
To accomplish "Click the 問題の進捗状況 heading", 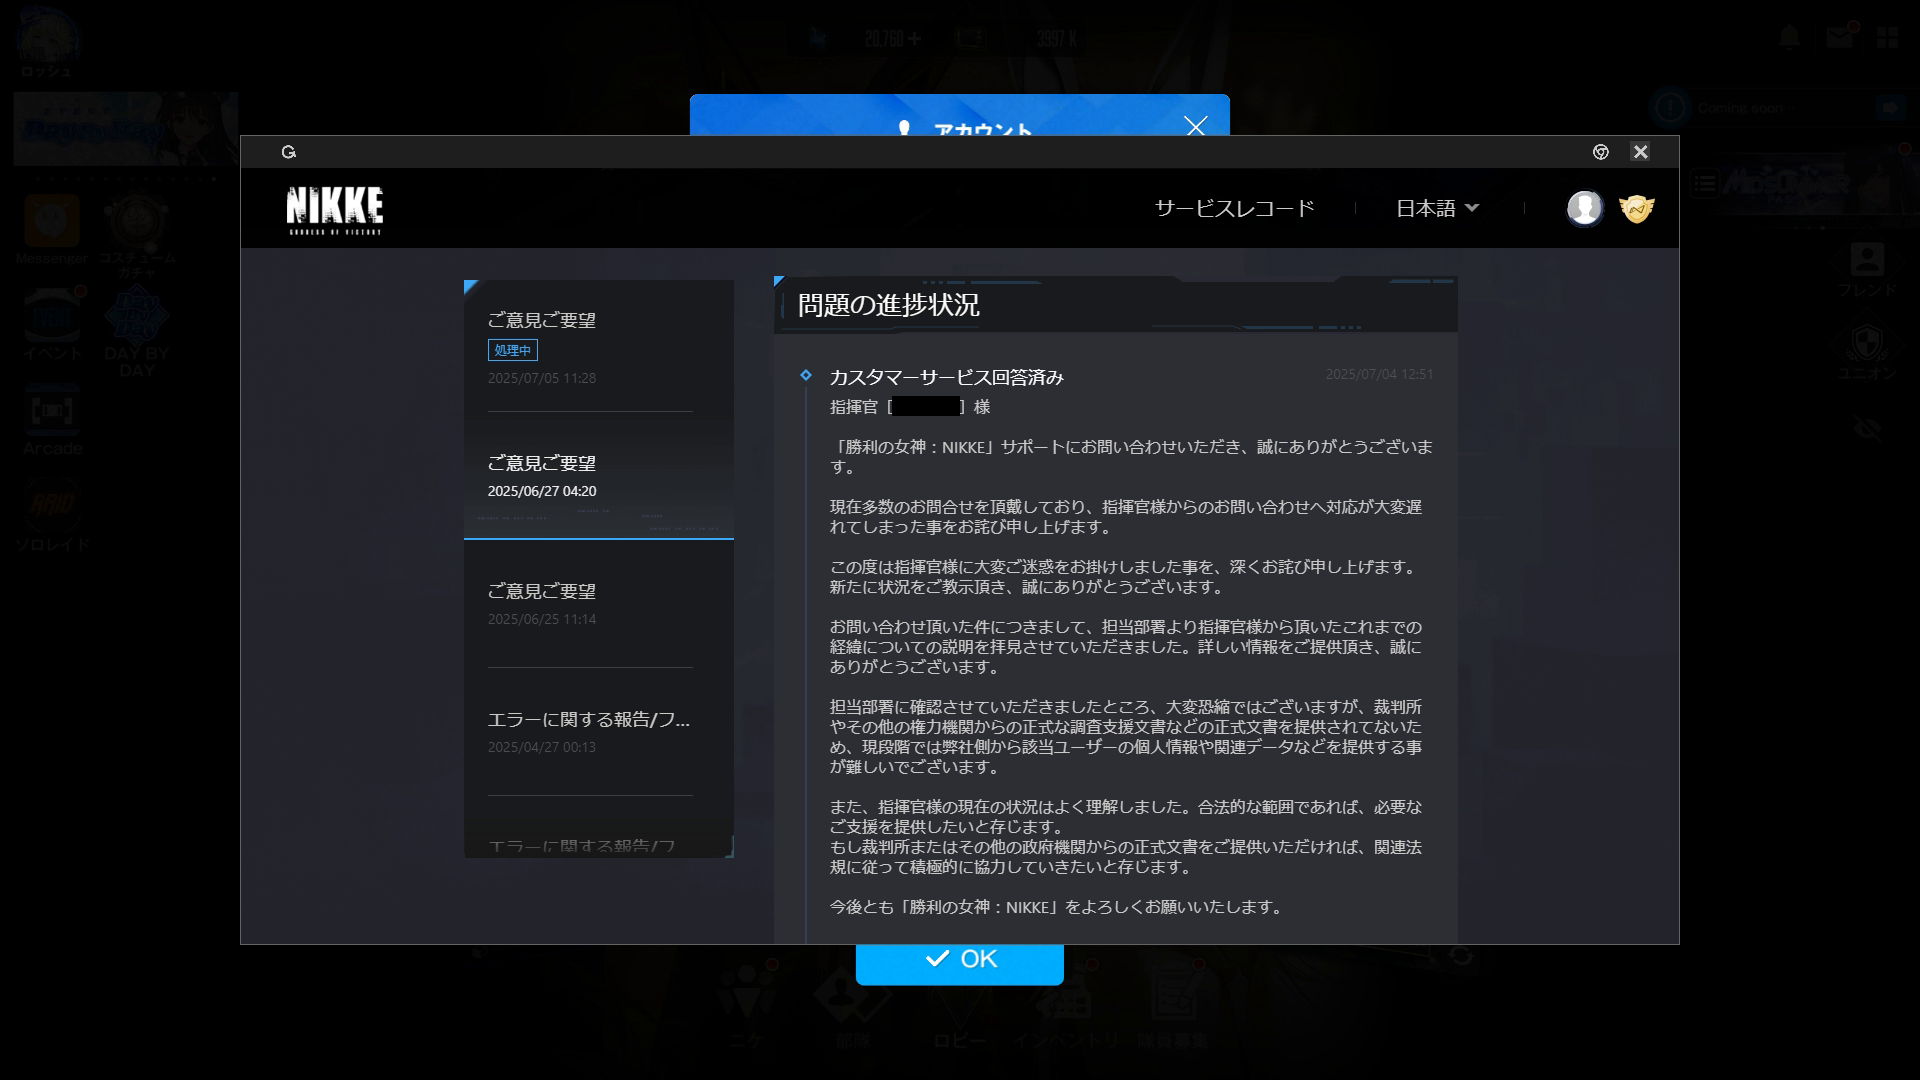I will (888, 305).
